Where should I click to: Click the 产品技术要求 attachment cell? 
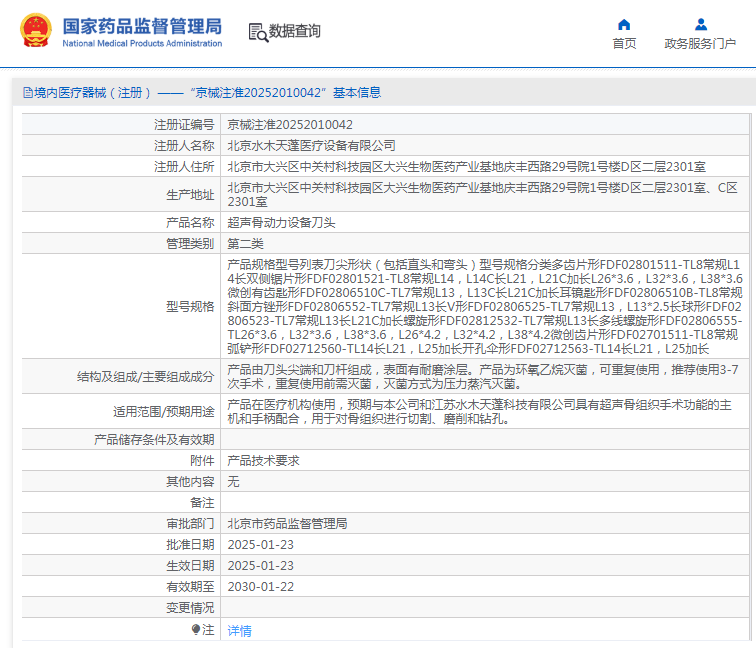[263, 460]
